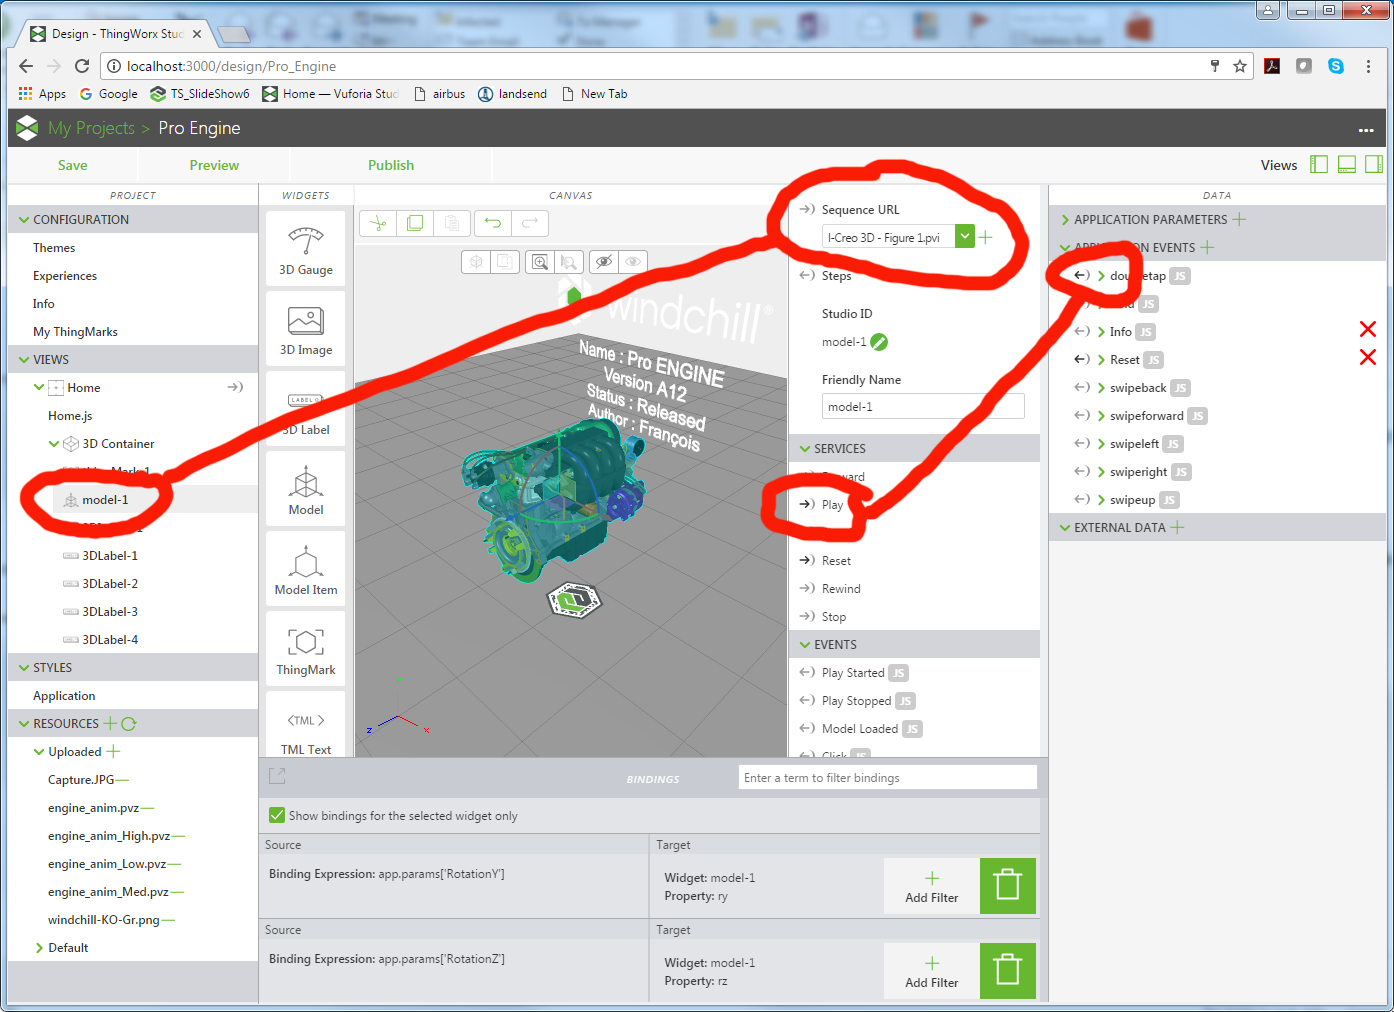Open the Sequence URL dropdown
The width and height of the screenshot is (1394, 1012).
pos(965,237)
